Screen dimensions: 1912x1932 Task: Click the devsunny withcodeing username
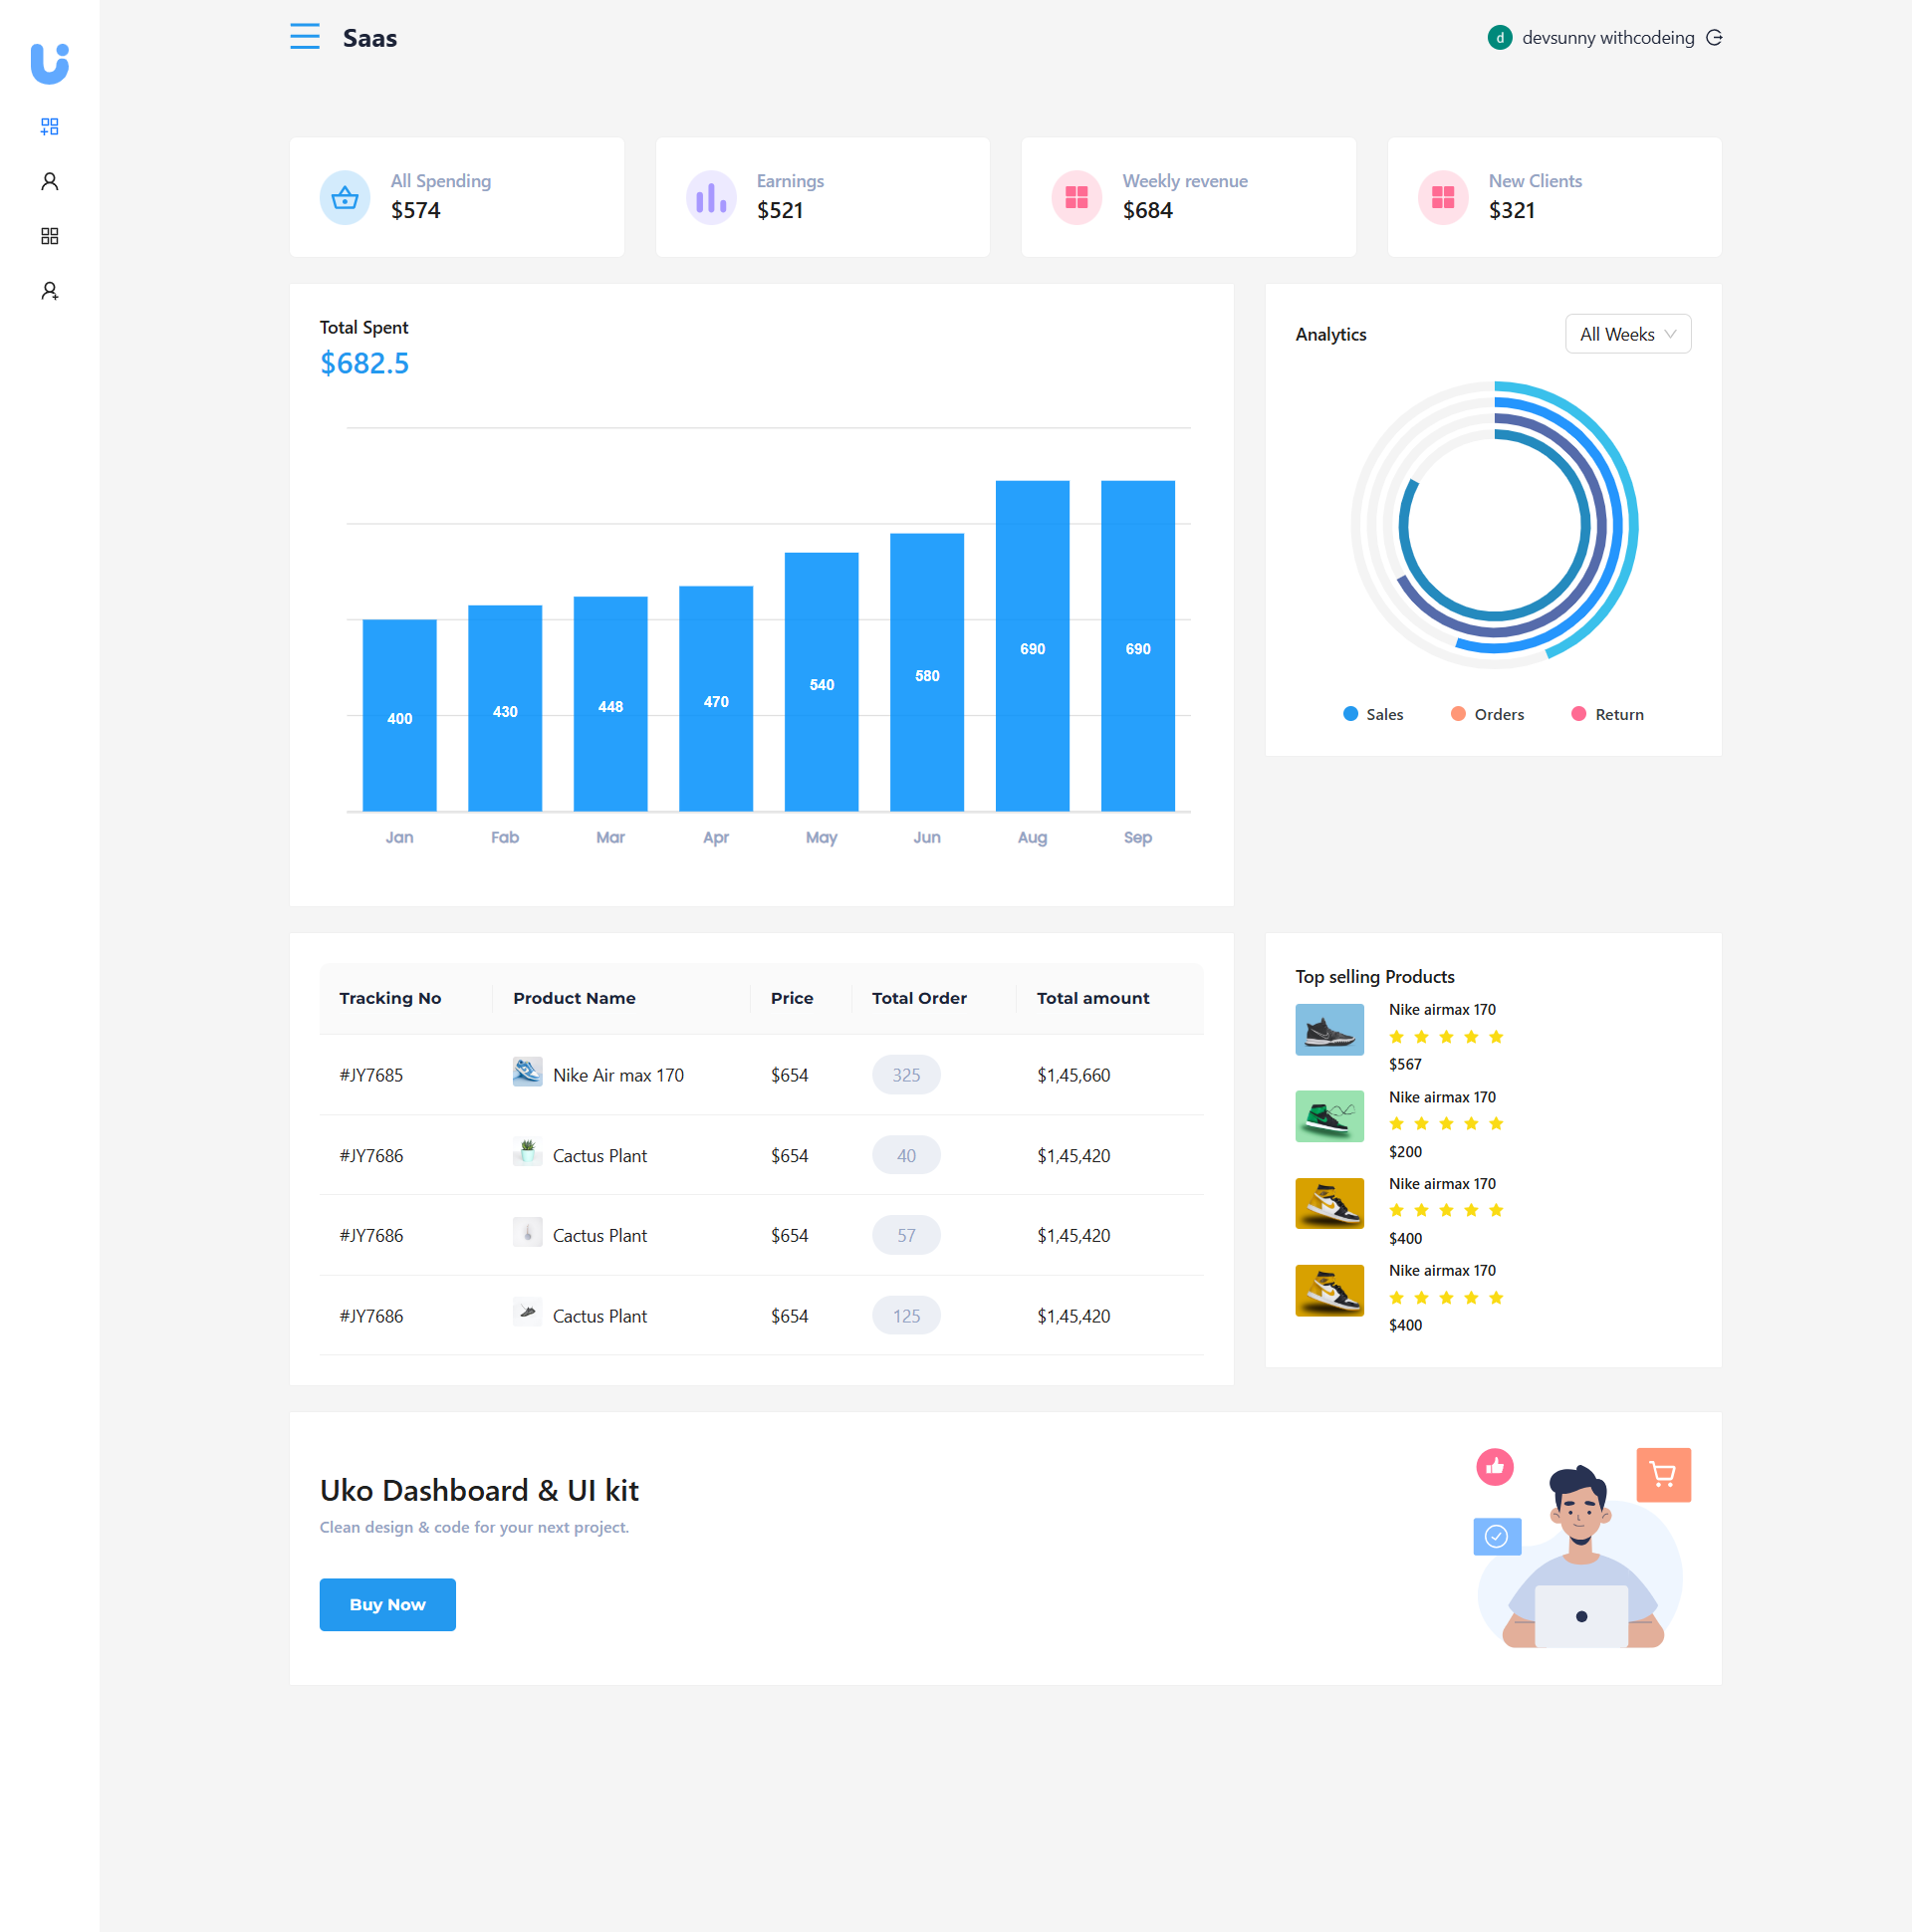(1607, 38)
